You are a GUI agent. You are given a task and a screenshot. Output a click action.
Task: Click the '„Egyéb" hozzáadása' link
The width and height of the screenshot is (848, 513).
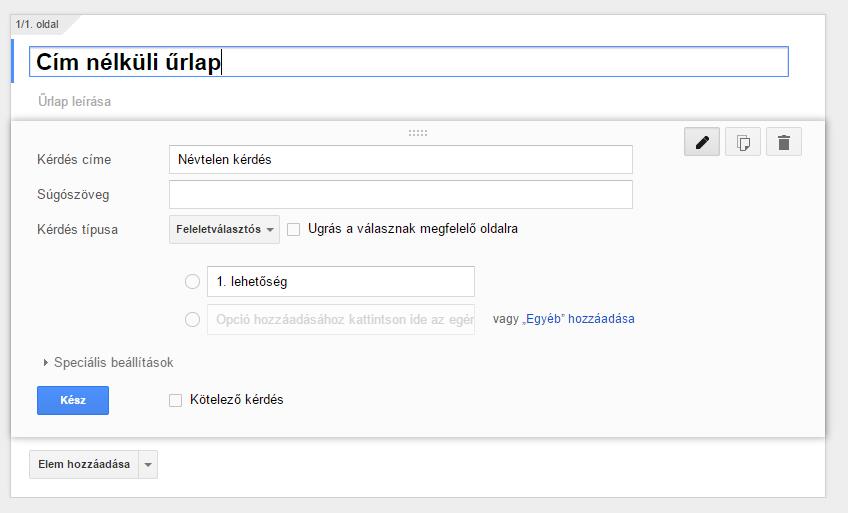click(x=578, y=319)
